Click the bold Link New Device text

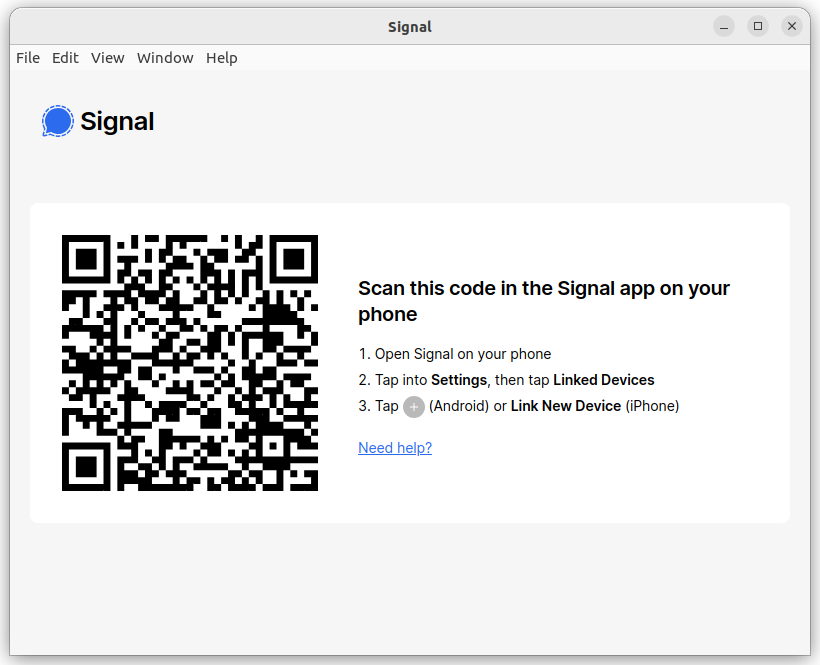click(x=566, y=406)
